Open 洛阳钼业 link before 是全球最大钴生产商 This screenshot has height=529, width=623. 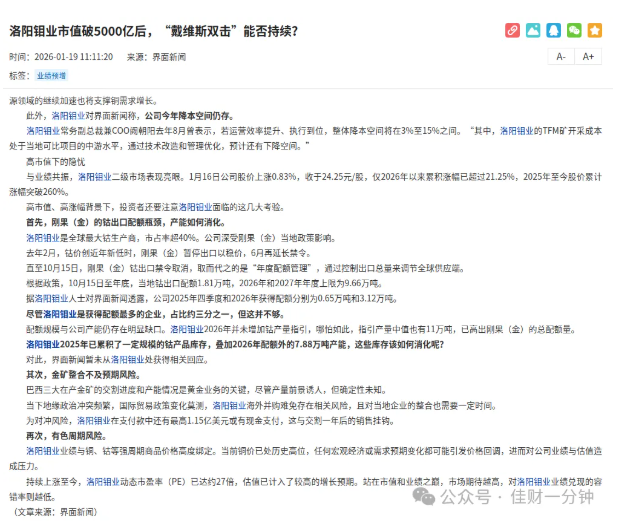[43, 238]
